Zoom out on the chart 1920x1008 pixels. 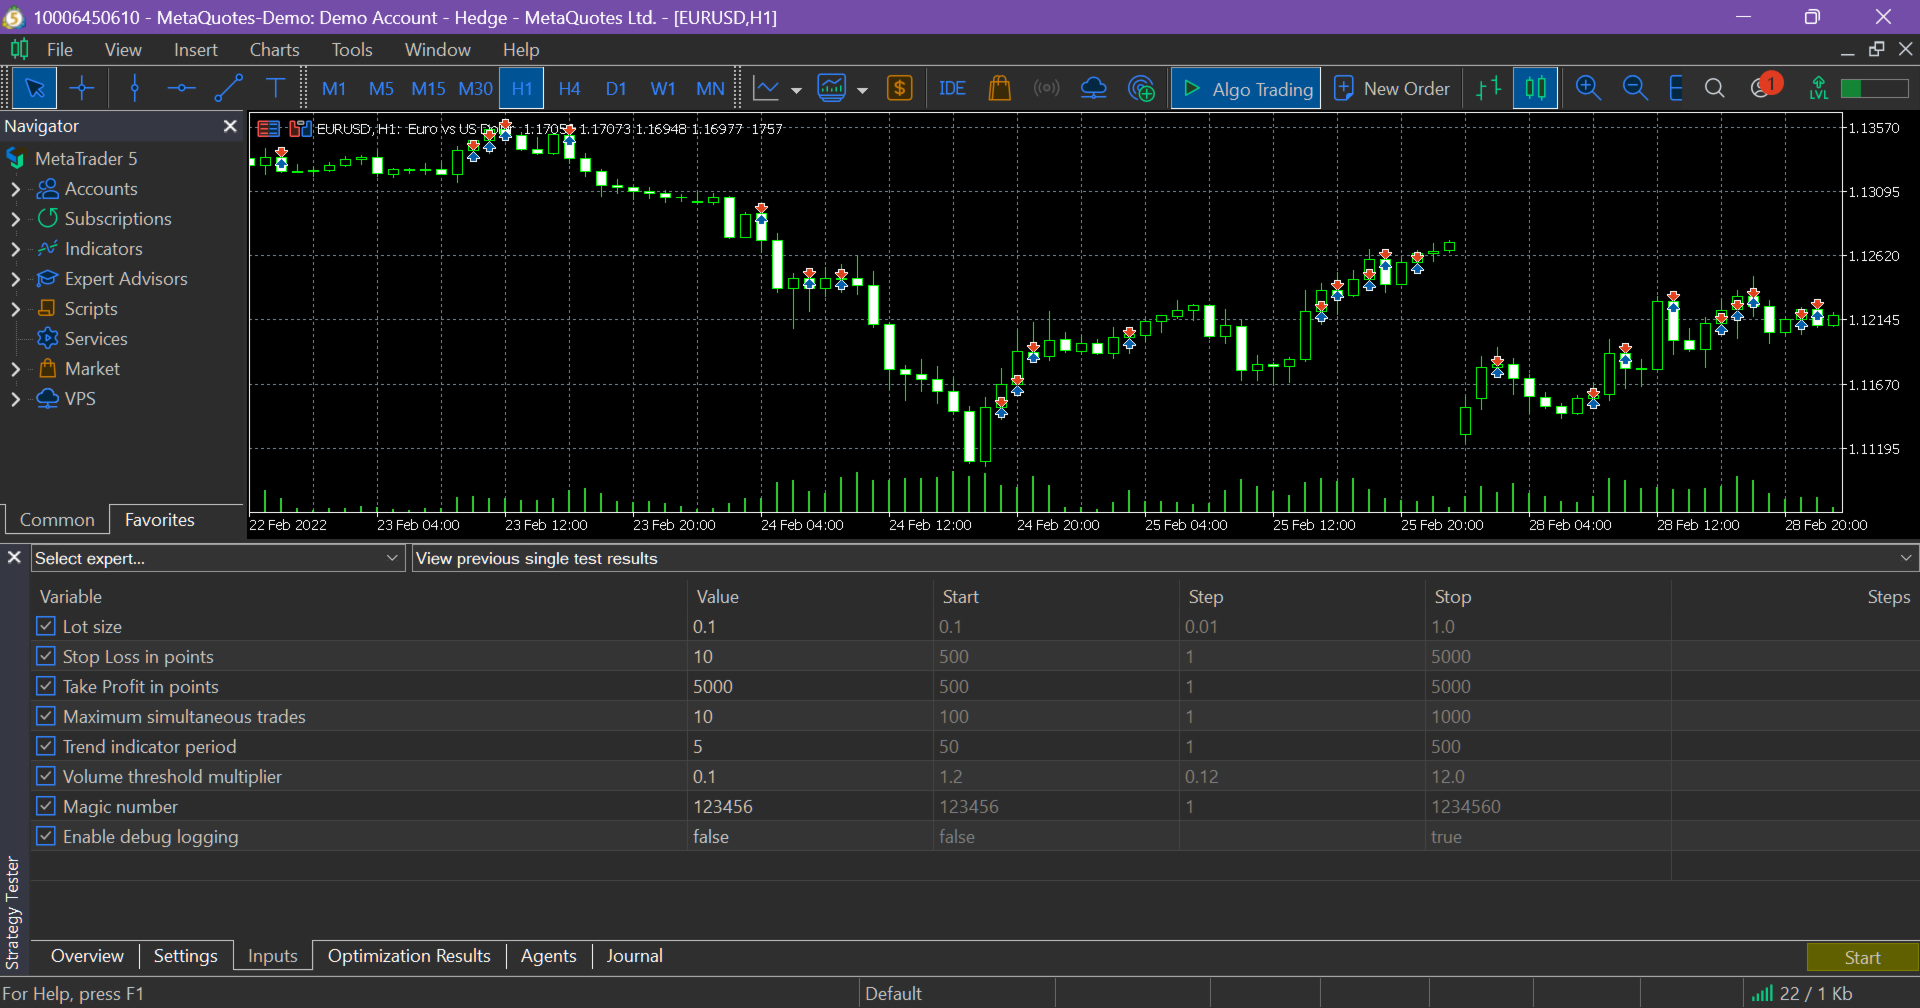tap(1635, 89)
